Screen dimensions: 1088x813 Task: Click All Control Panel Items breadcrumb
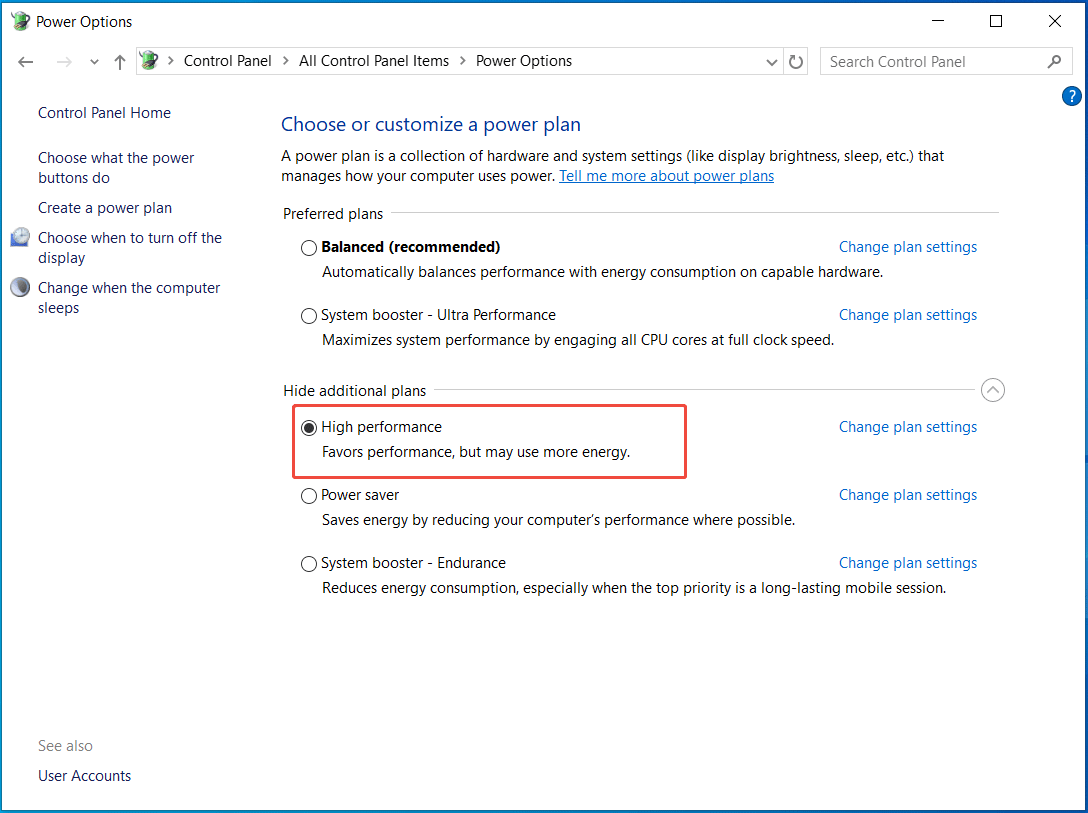pyautogui.click(x=373, y=61)
